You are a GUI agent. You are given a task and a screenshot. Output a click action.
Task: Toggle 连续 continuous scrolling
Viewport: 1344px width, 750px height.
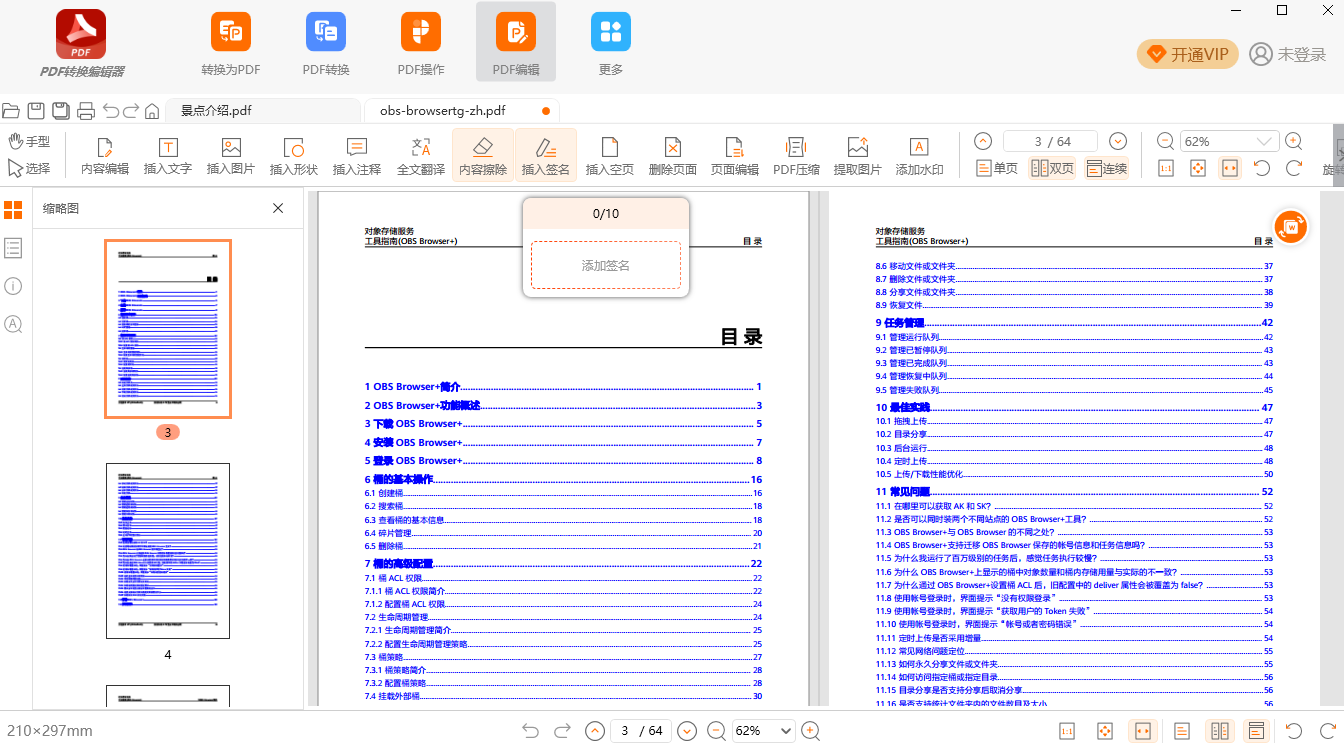(x=1107, y=169)
